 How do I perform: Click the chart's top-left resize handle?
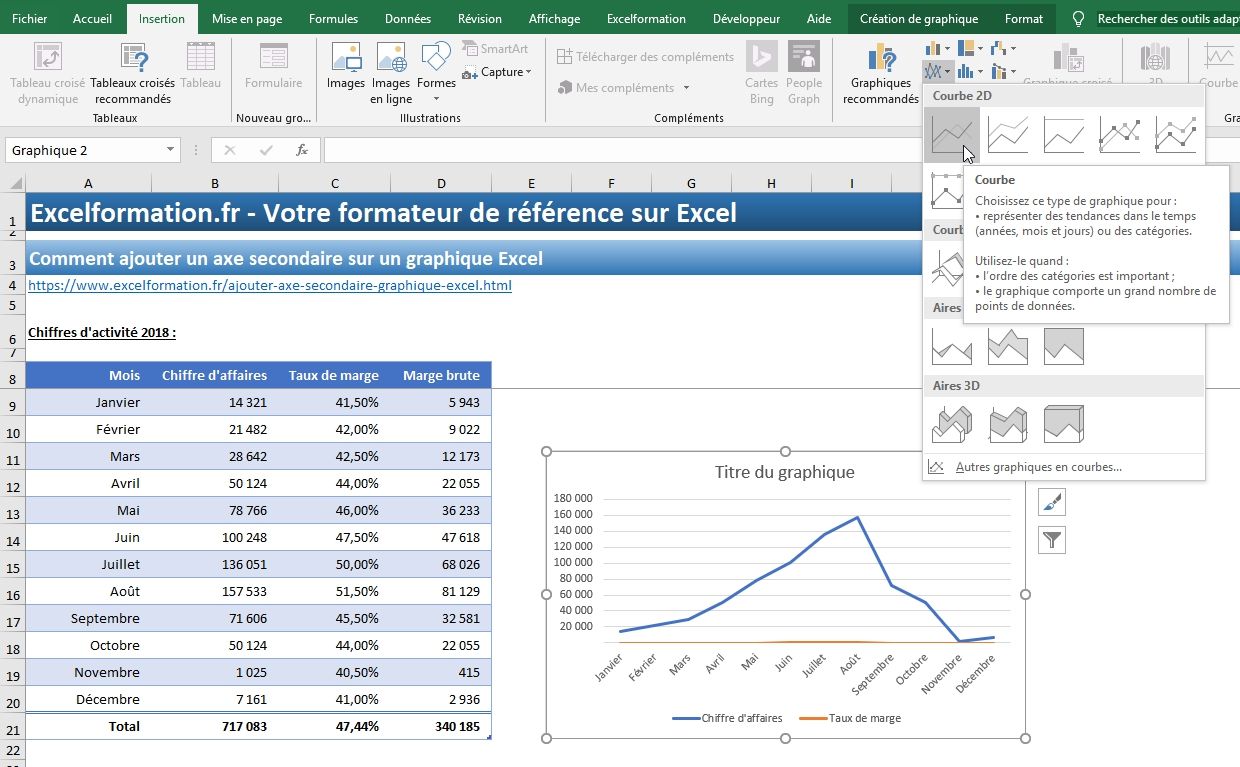point(547,451)
